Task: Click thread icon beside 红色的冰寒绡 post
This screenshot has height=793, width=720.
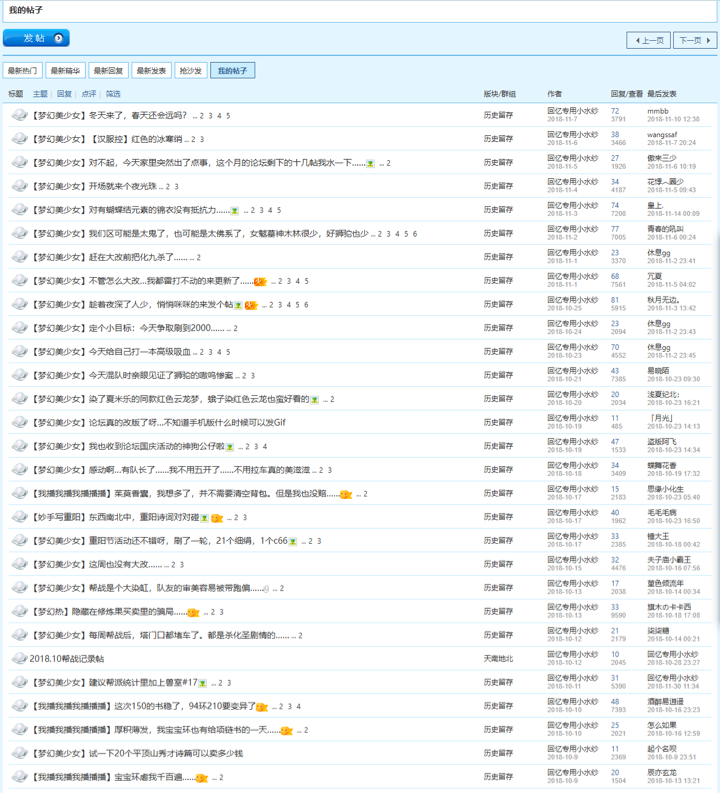Action: coord(19,139)
